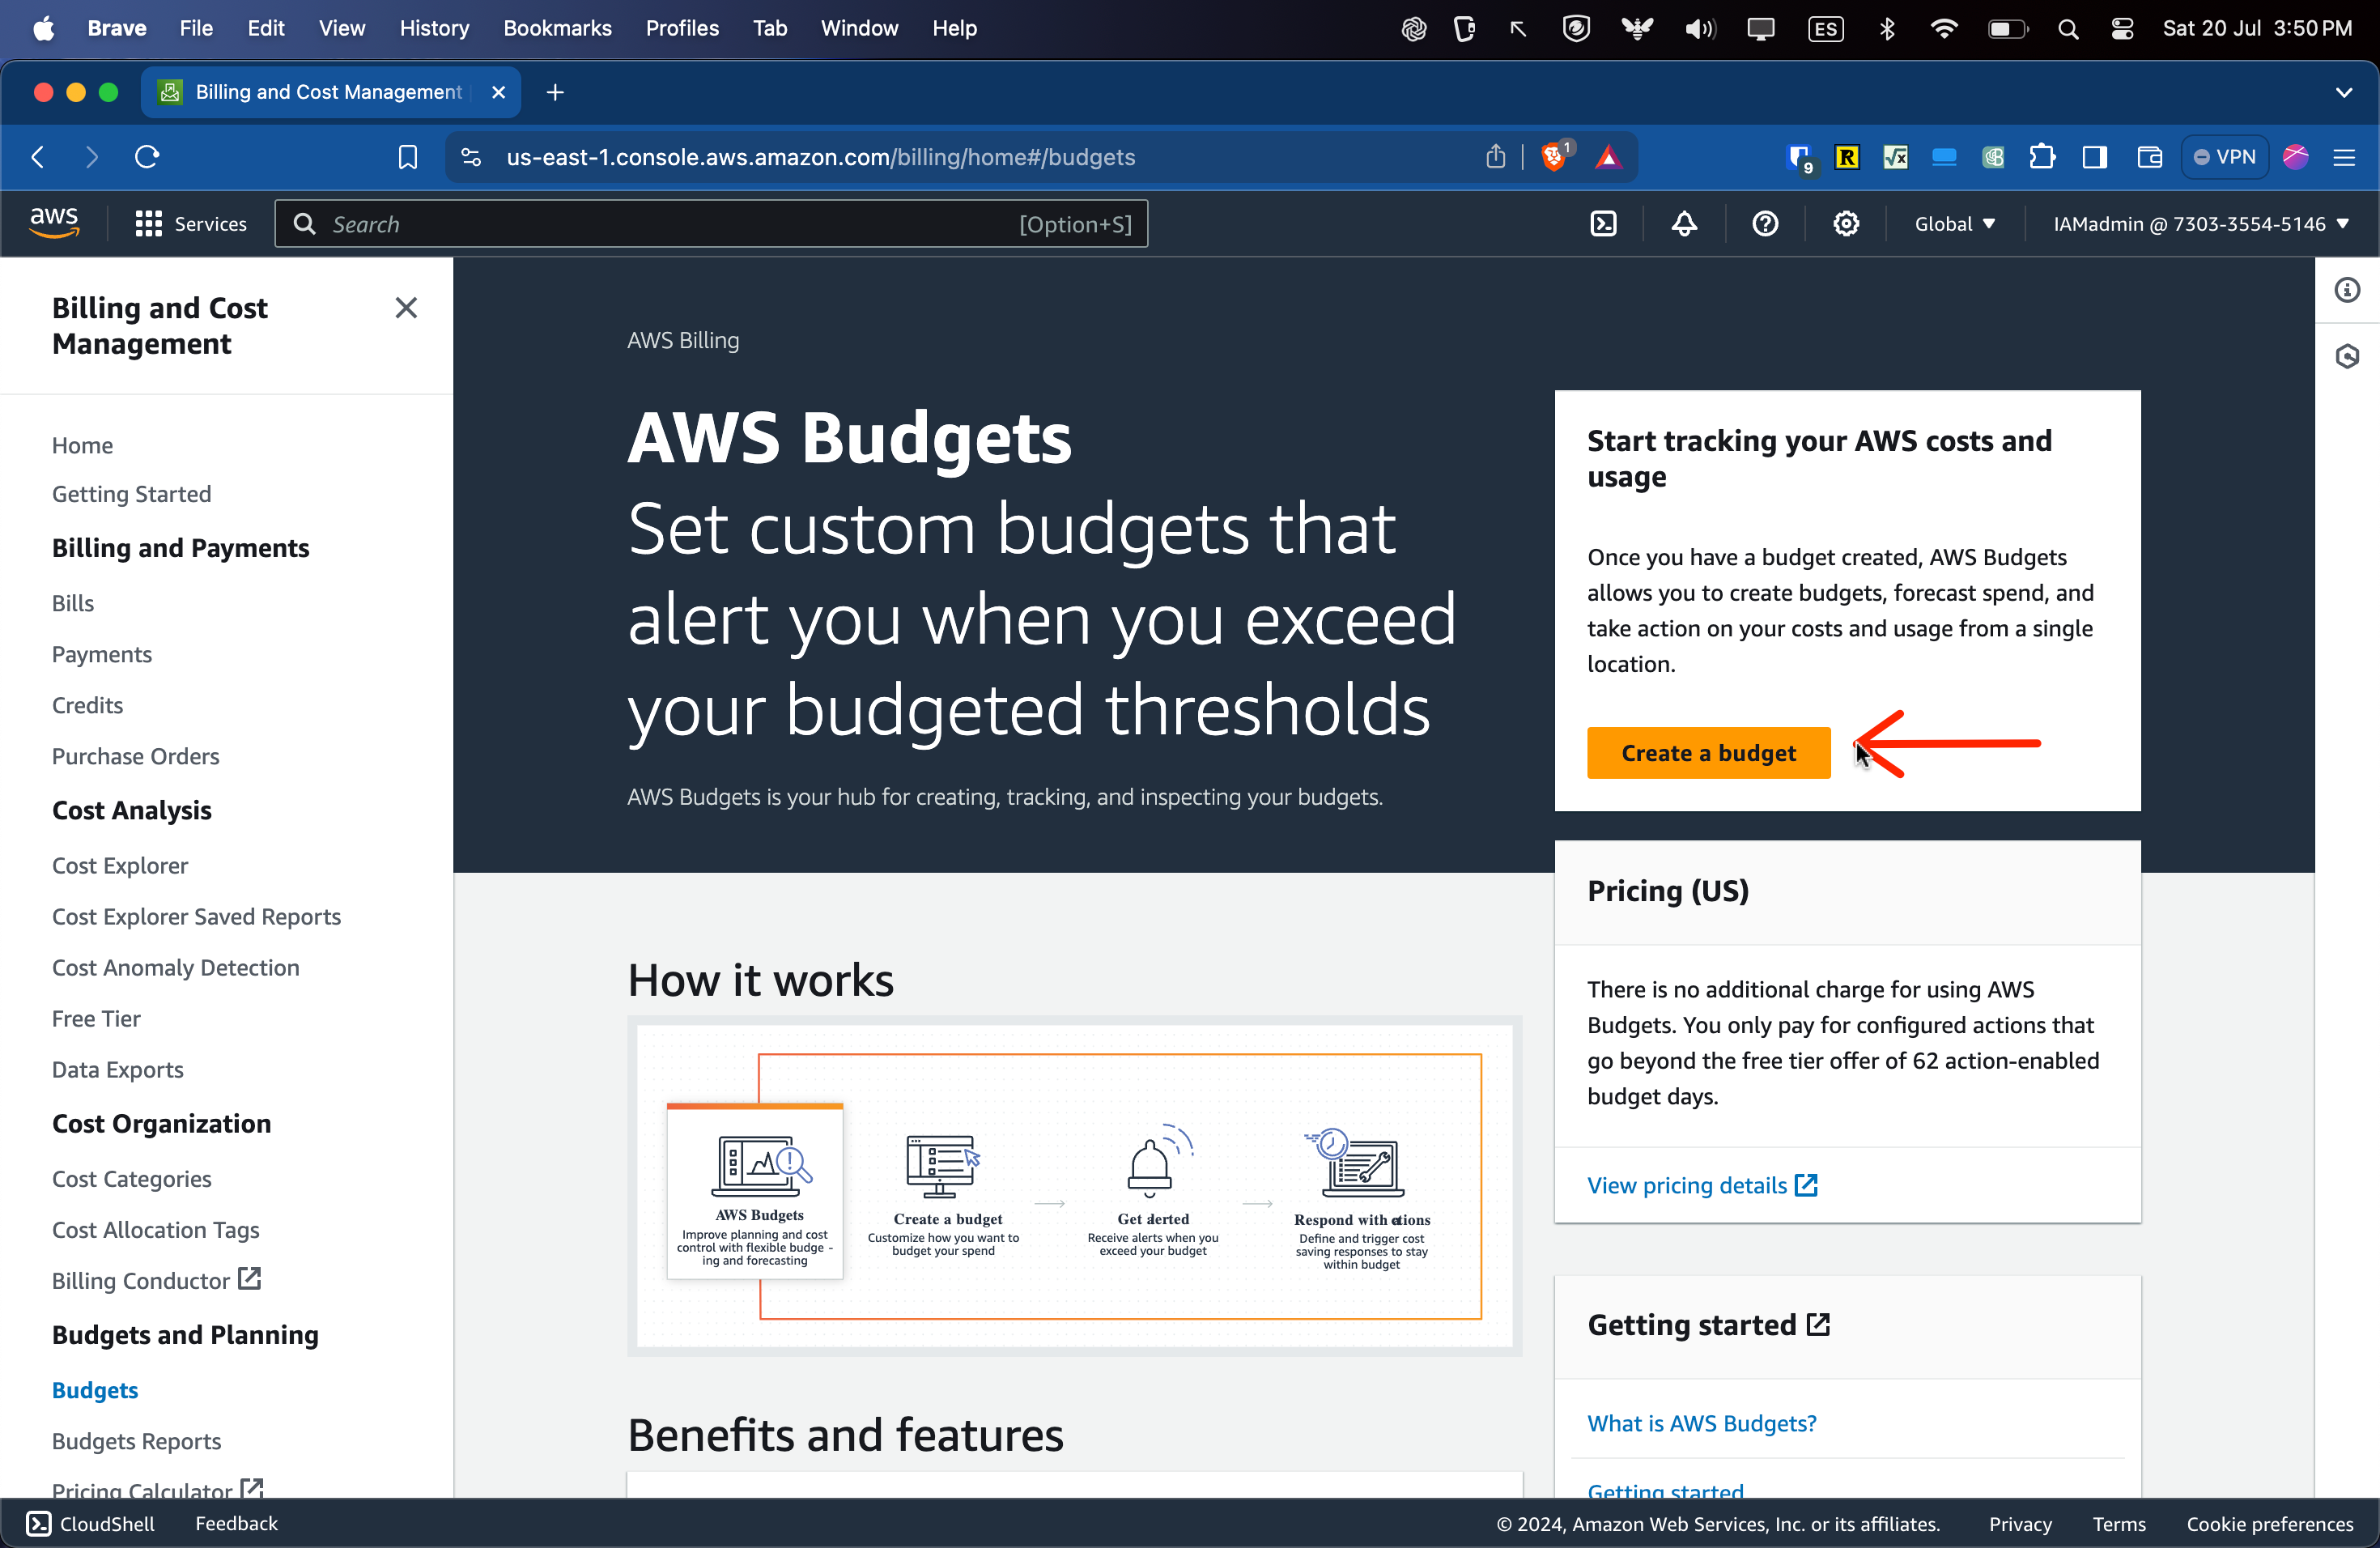The width and height of the screenshot is (2380, 1548).
Task: Select Cost Explorer in sidebar
Action: pos(120,865)
